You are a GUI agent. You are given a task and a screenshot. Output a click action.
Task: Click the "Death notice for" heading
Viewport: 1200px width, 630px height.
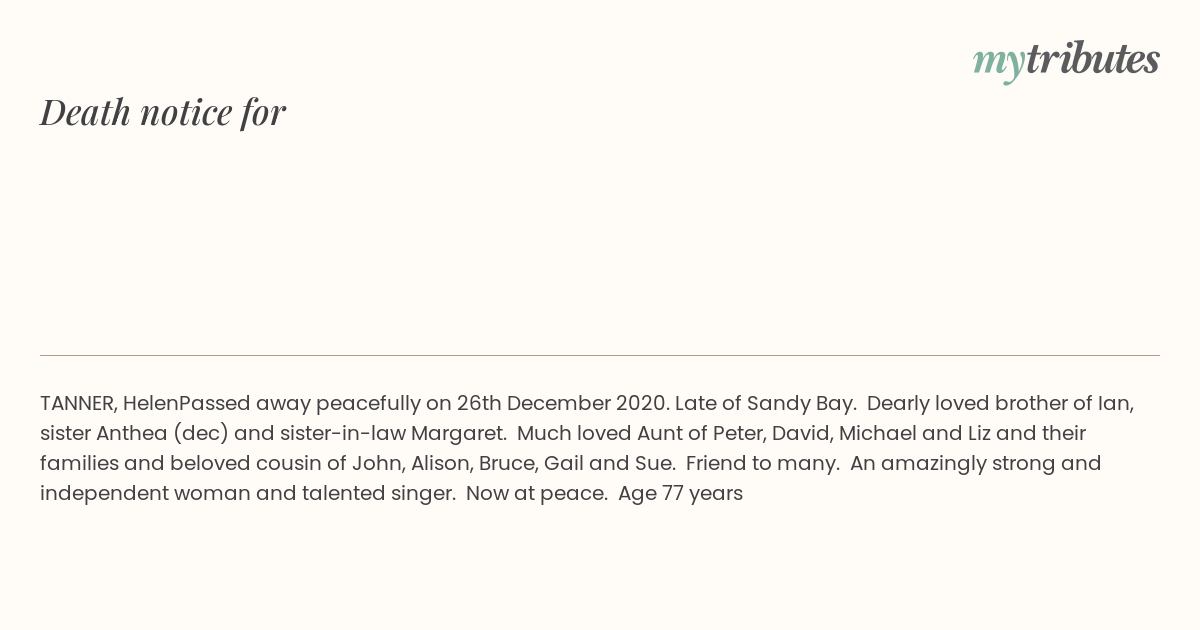coord(163,112)
